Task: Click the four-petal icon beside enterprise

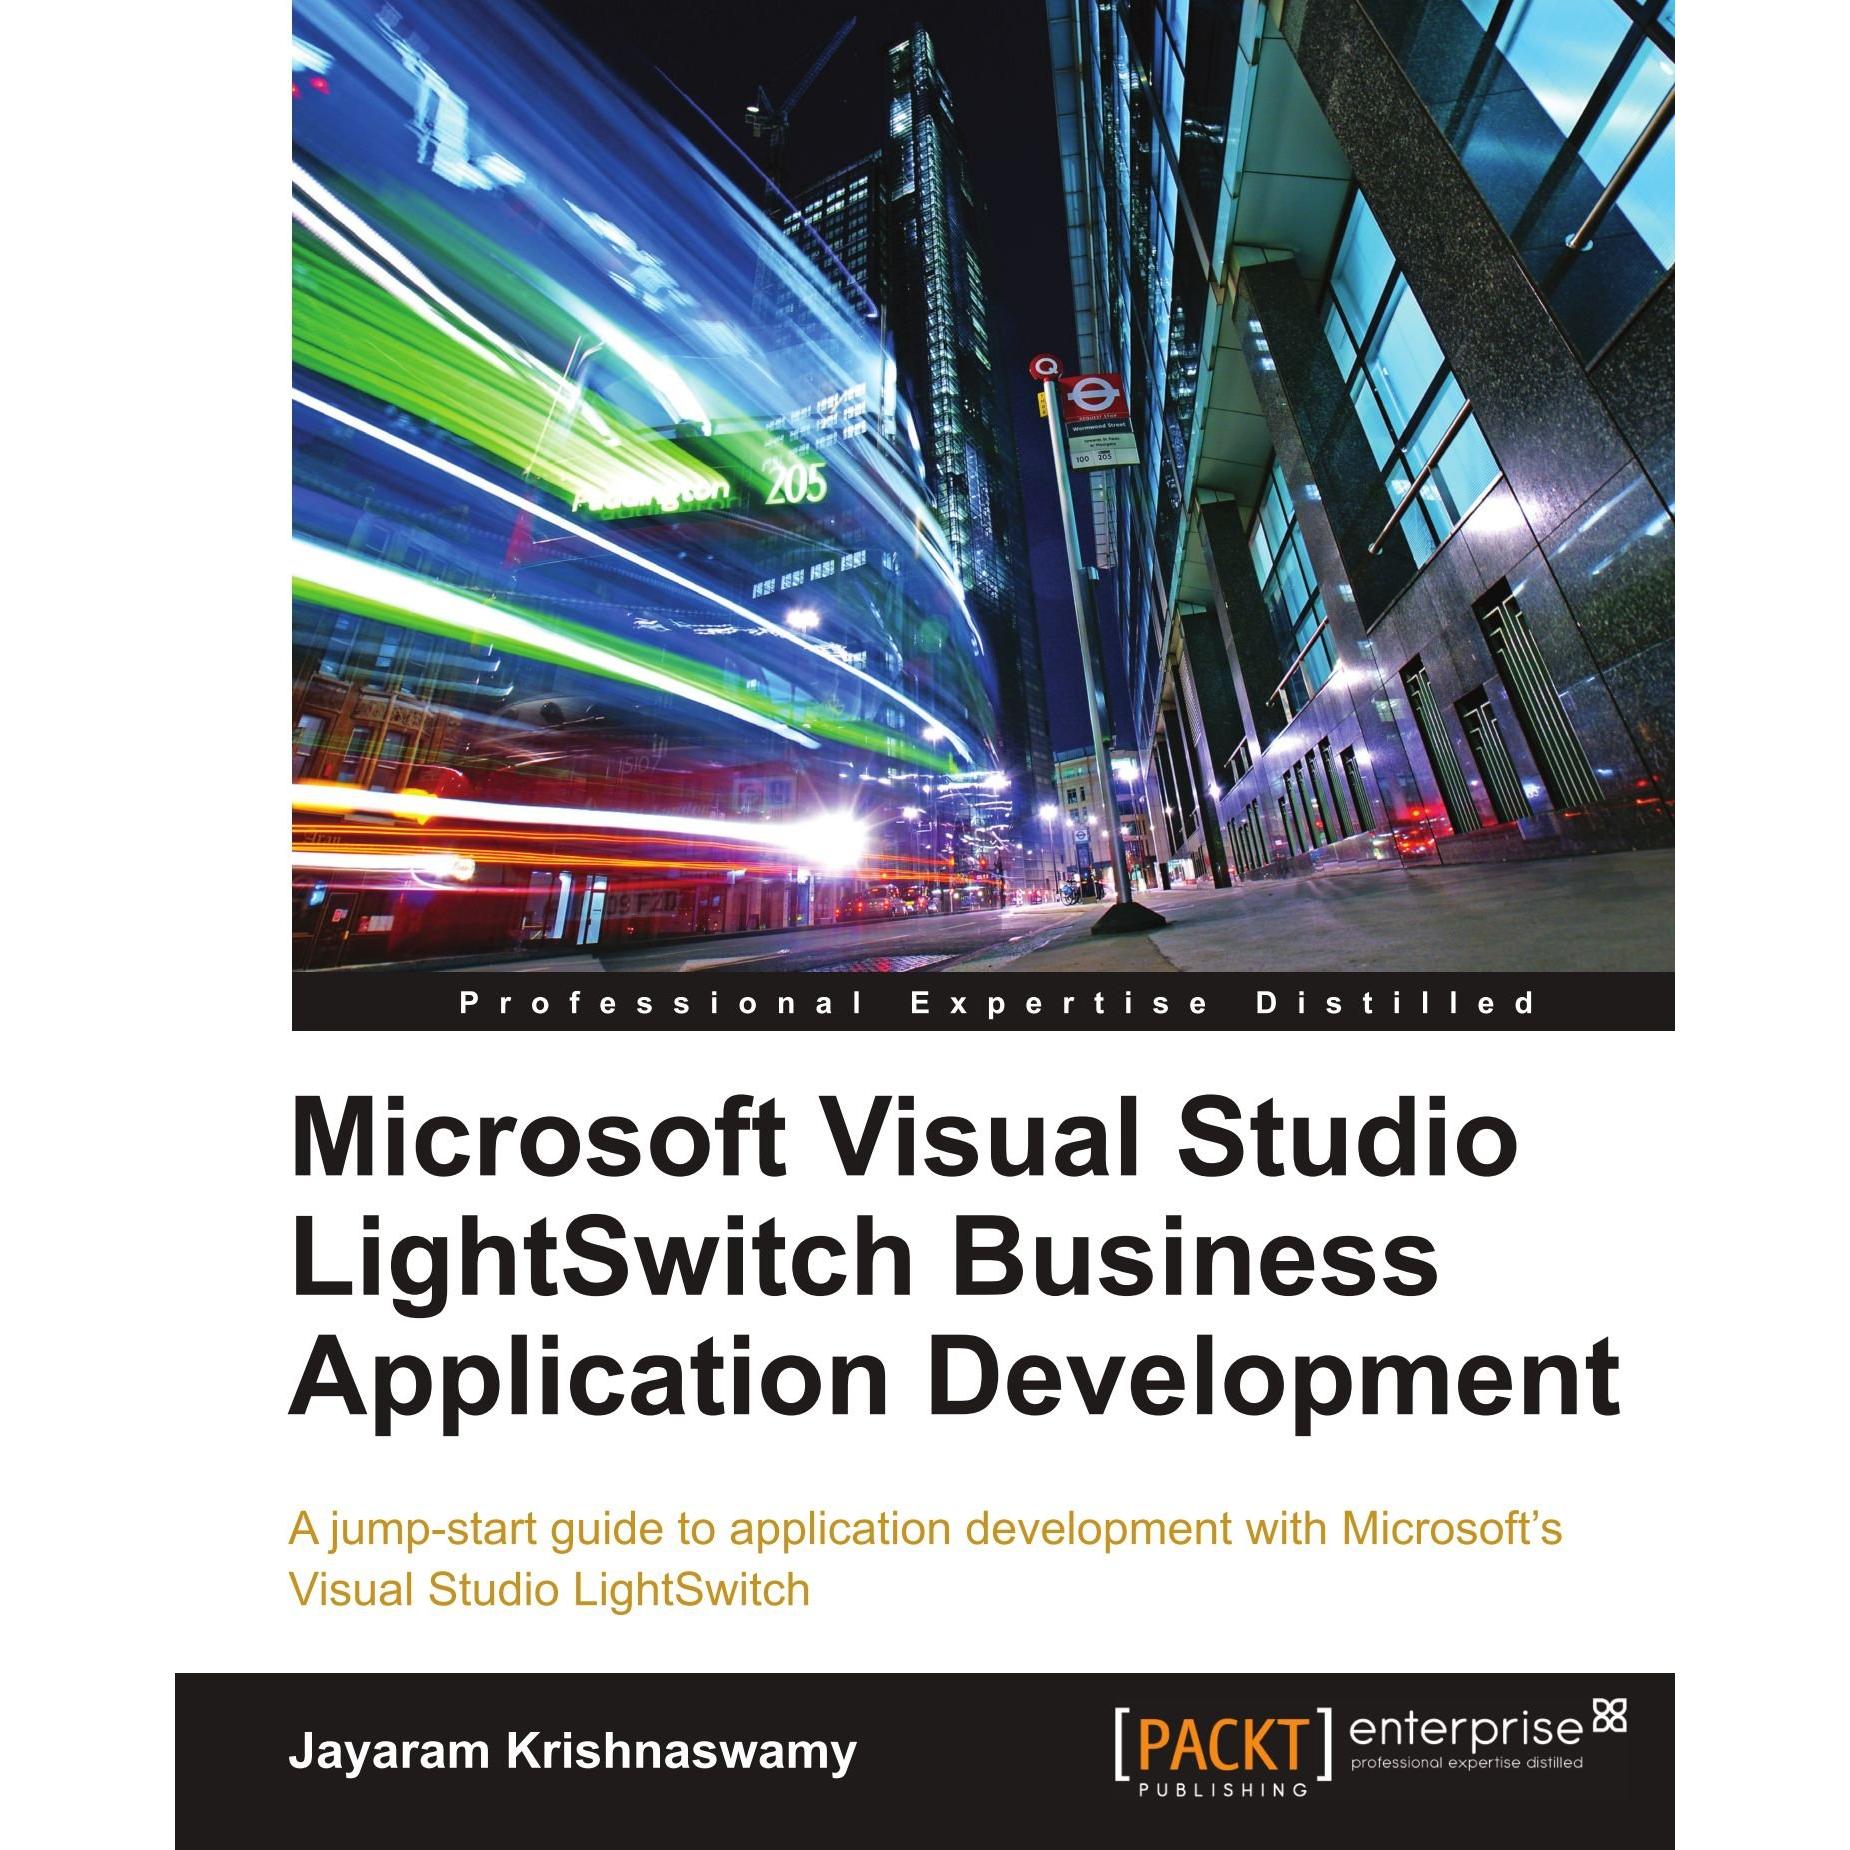Action: [x=1609, y=1717]
